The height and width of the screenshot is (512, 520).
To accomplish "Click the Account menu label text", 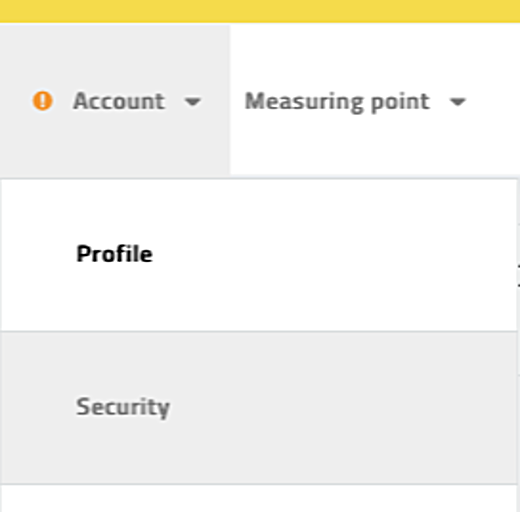I will coord(119,101).
